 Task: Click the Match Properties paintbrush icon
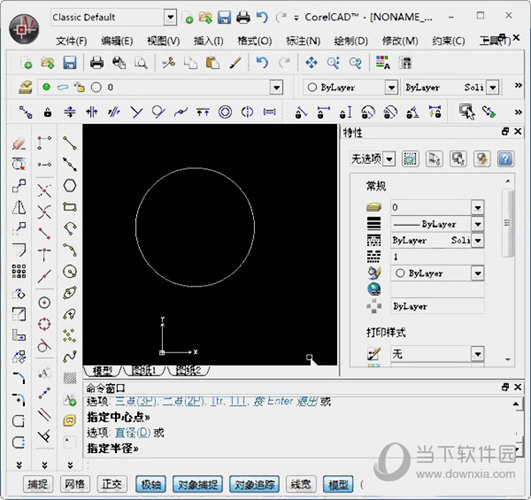coord(235,63)
